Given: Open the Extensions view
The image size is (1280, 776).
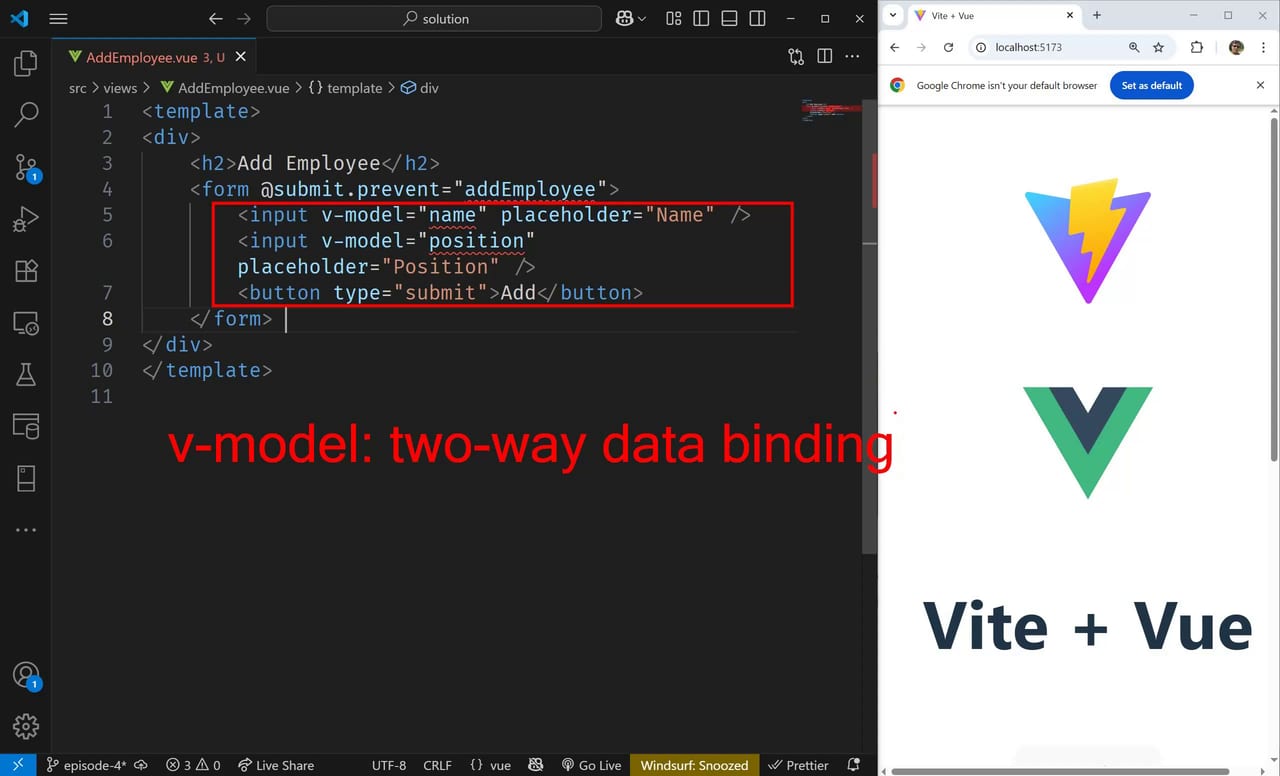Looking at the screenshot, I should coord(26,271).
